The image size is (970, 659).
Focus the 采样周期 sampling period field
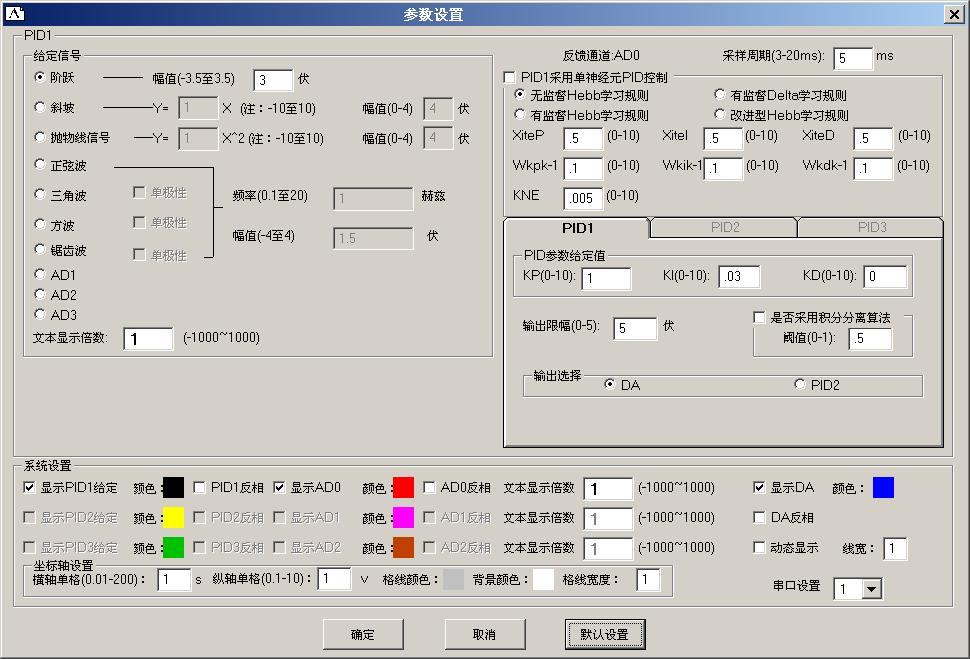[x=852, y=58]
